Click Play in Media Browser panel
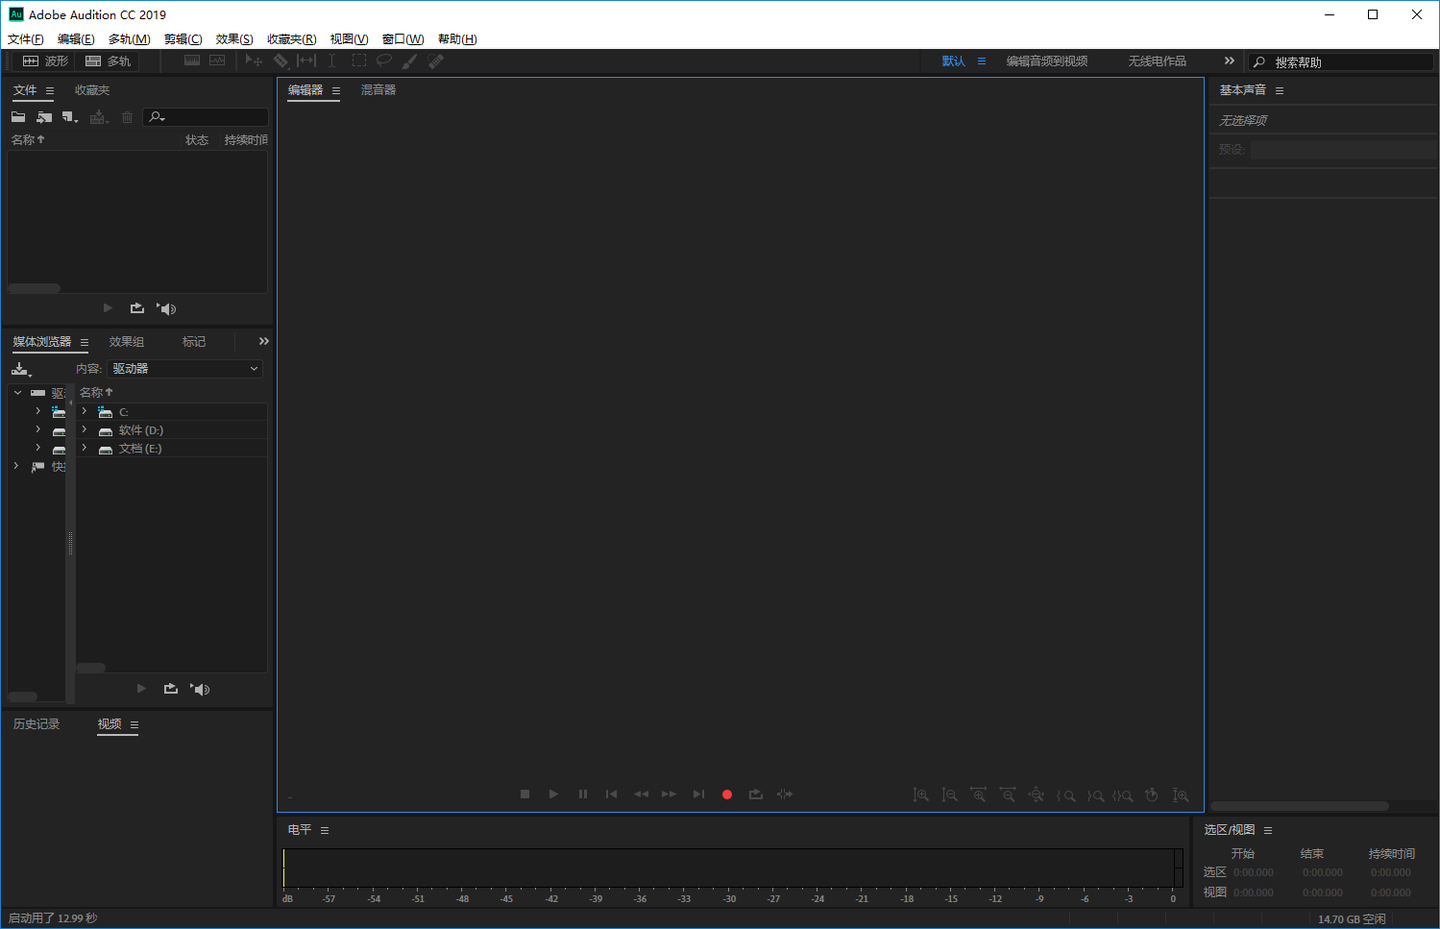 [x=141, y=688]
